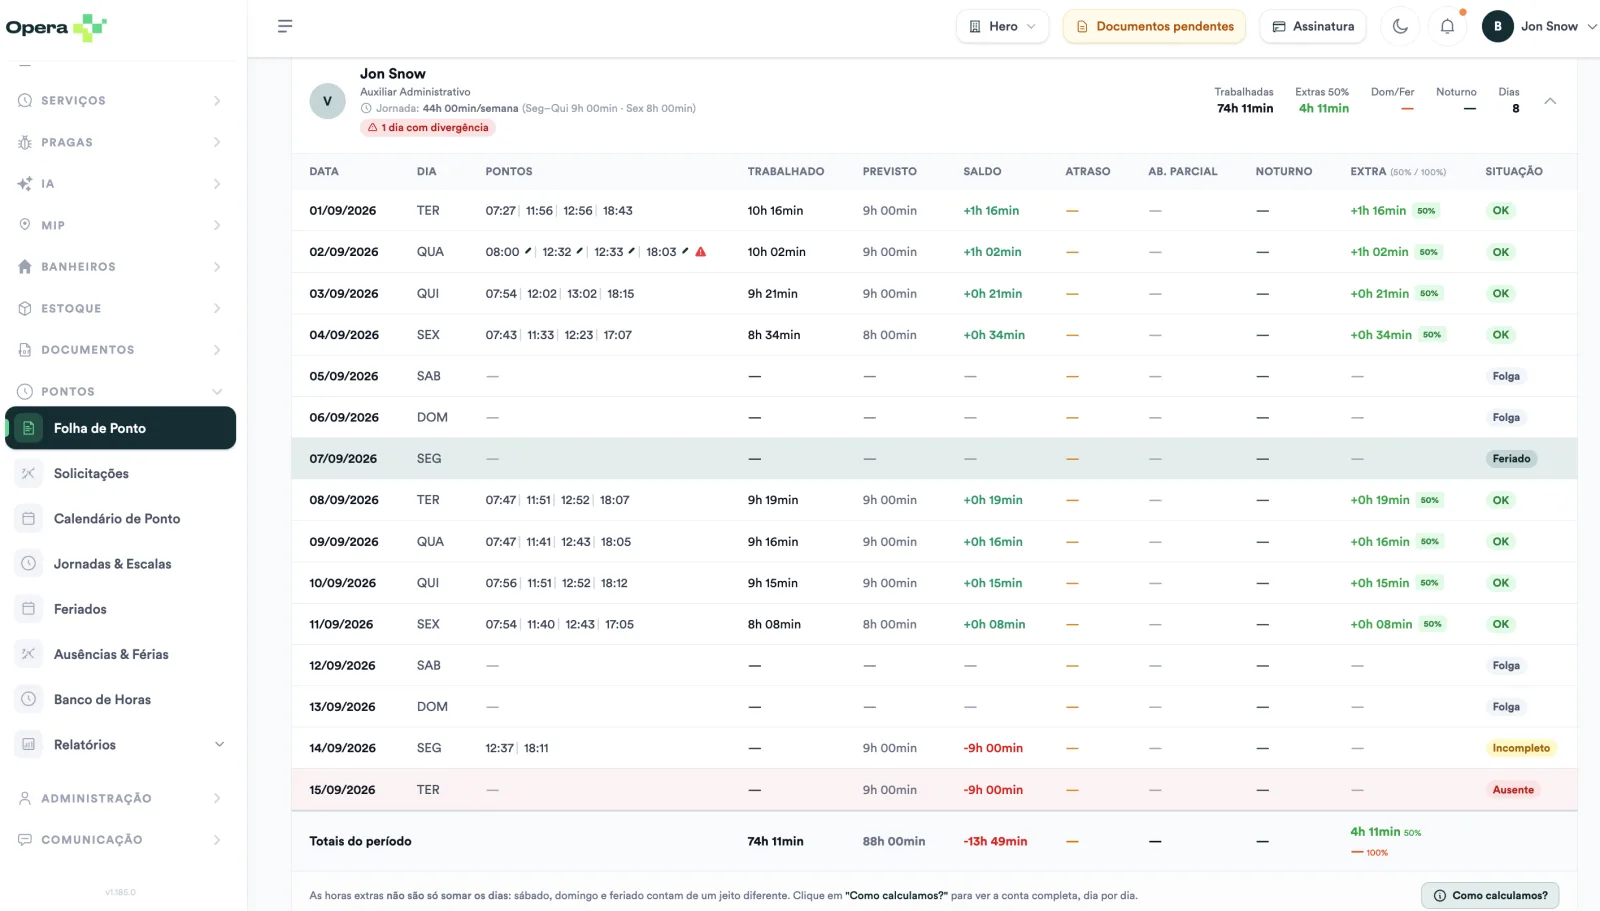Click the date cell 10/09/2026
The width and height of the screenshot is (1600, 911).
click(343, 583)
